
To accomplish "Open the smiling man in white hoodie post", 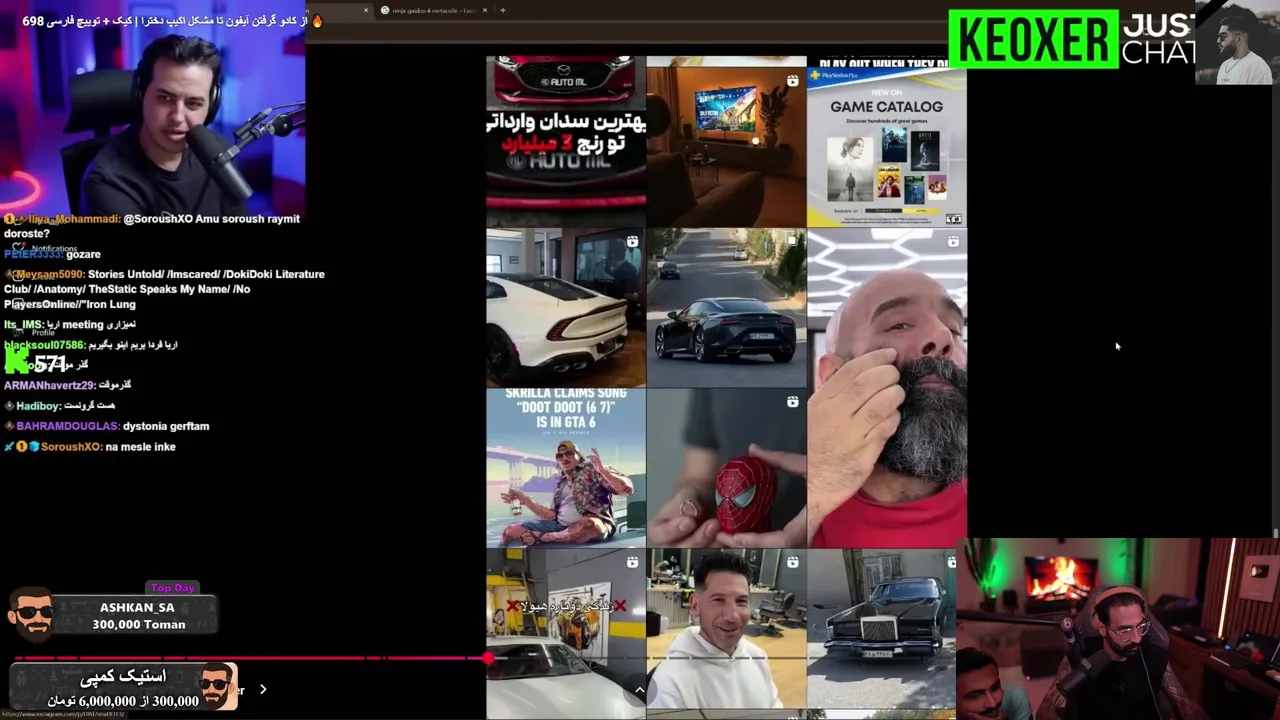I will pyautogui.click(x=726, y=629).
